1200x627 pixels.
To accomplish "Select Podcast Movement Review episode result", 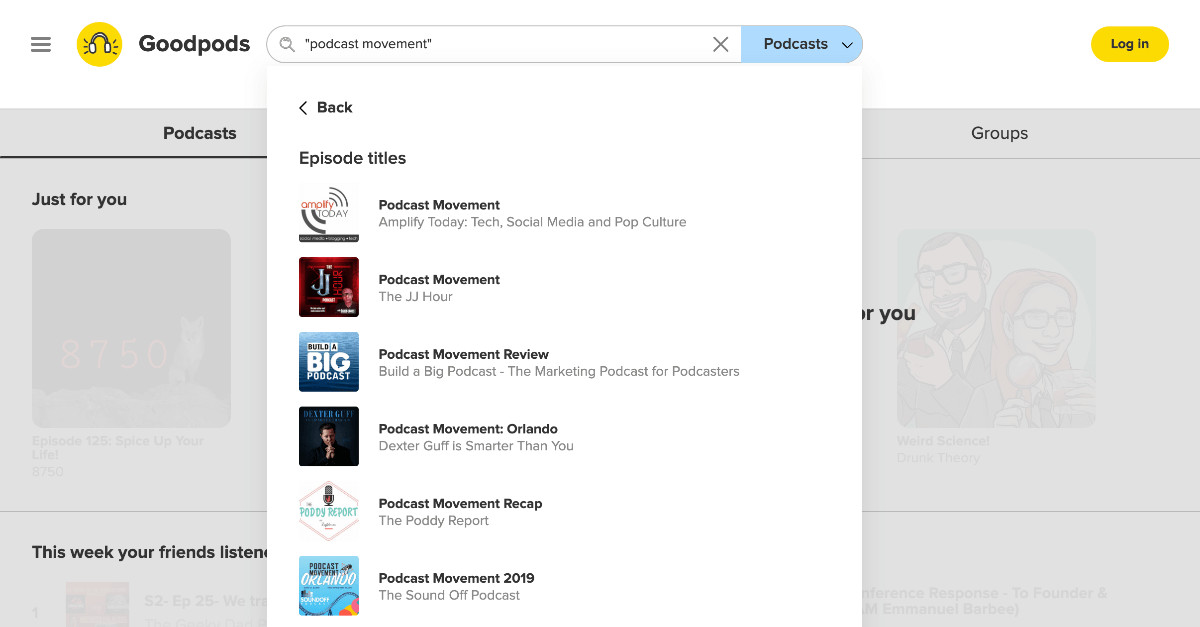I will click(463, 354).
